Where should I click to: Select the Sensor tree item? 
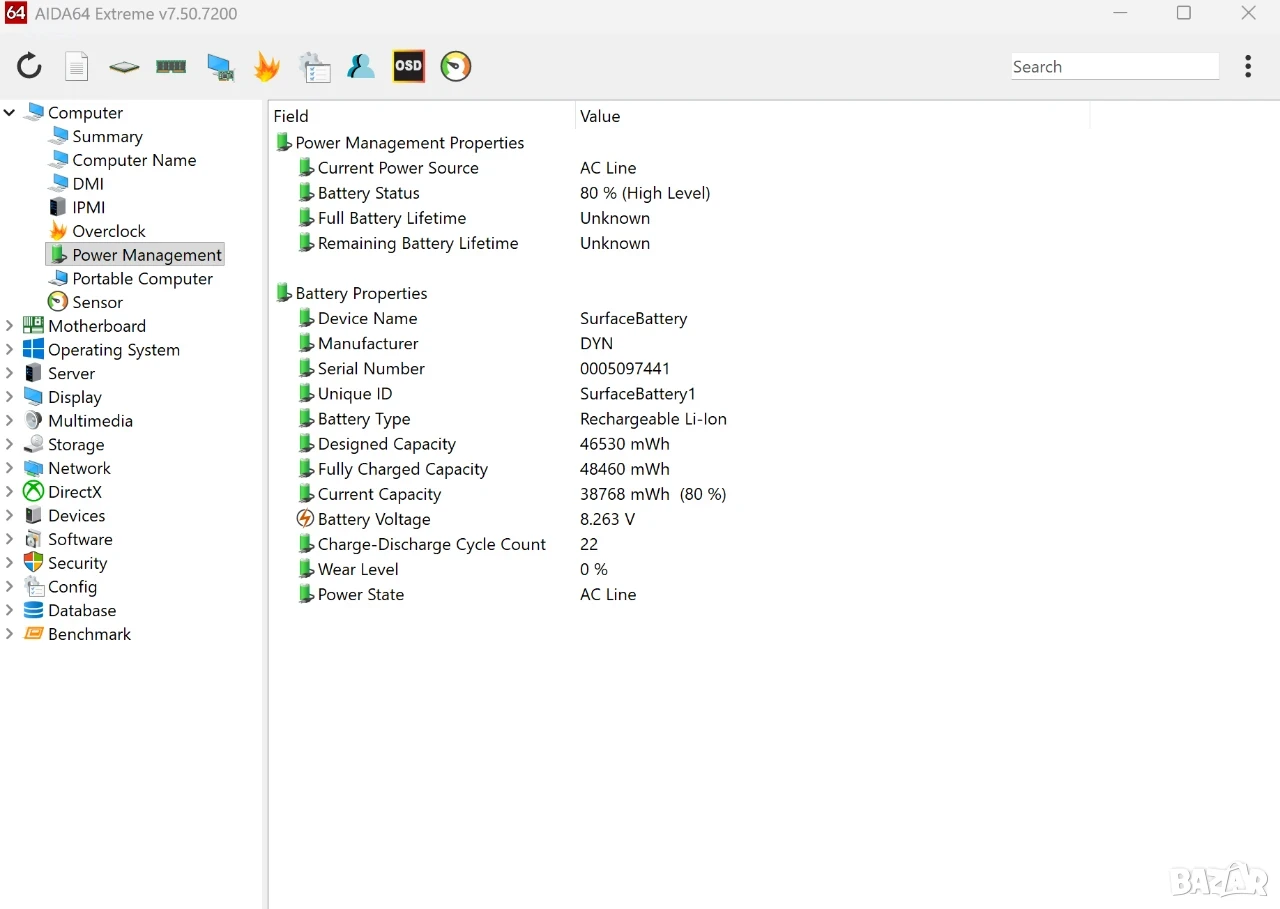click(x=97, y=302)
